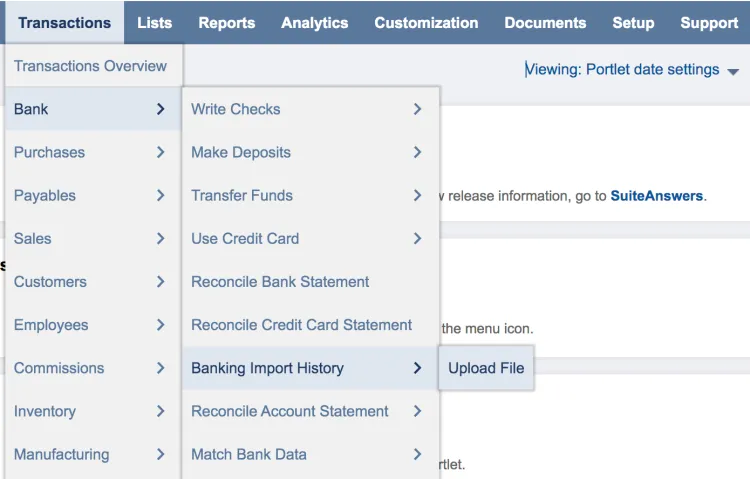This screenshot has height=479, width=750.
Task: Open the Setup menu tab
Action: [633, 22]
